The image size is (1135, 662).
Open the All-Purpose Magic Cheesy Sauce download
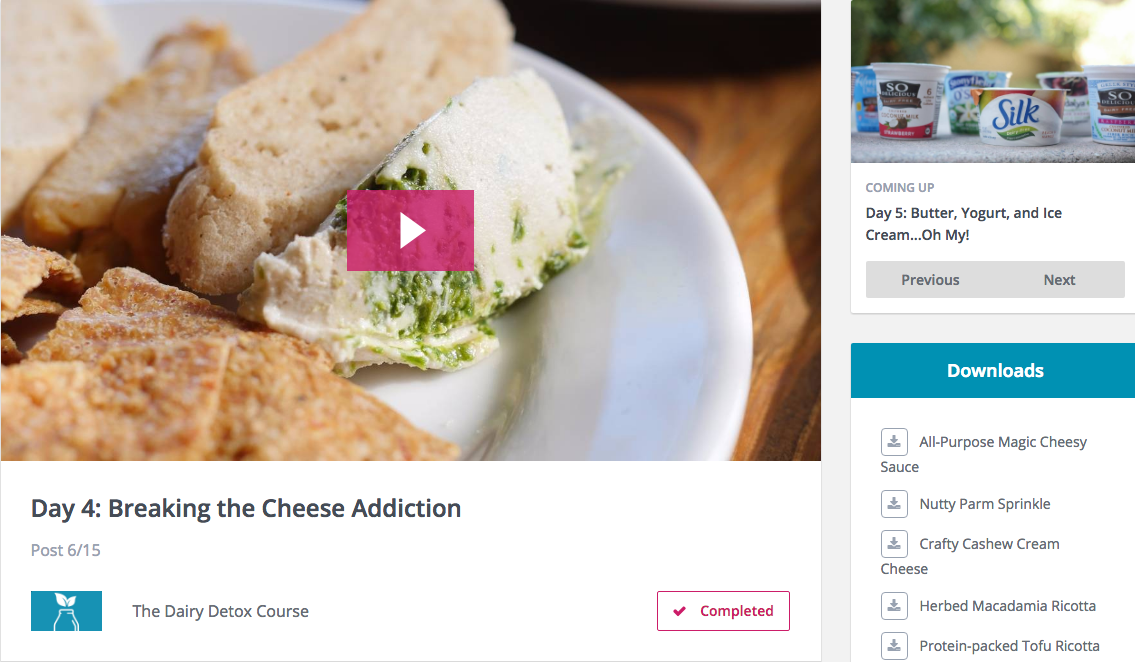click(x=984, y=454)
